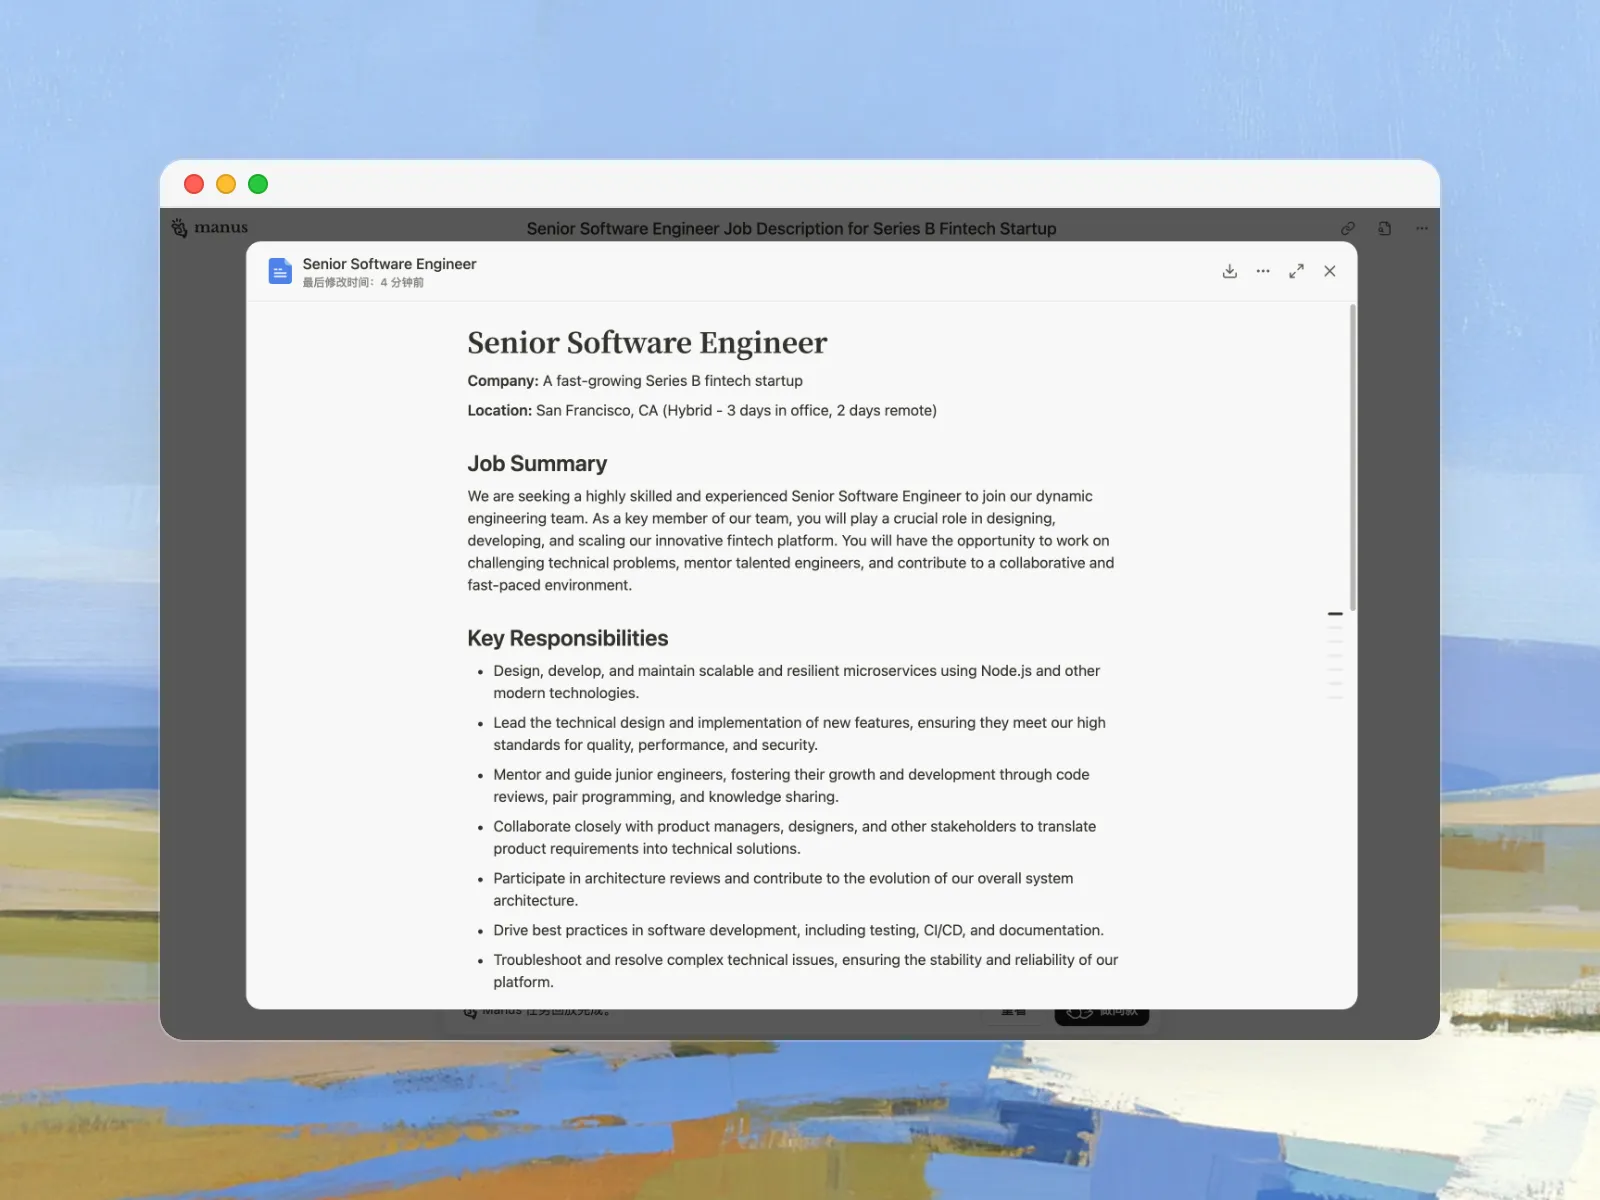Open the document's more options menu
1600x1200 pixels.
(x=1263, y=271)
